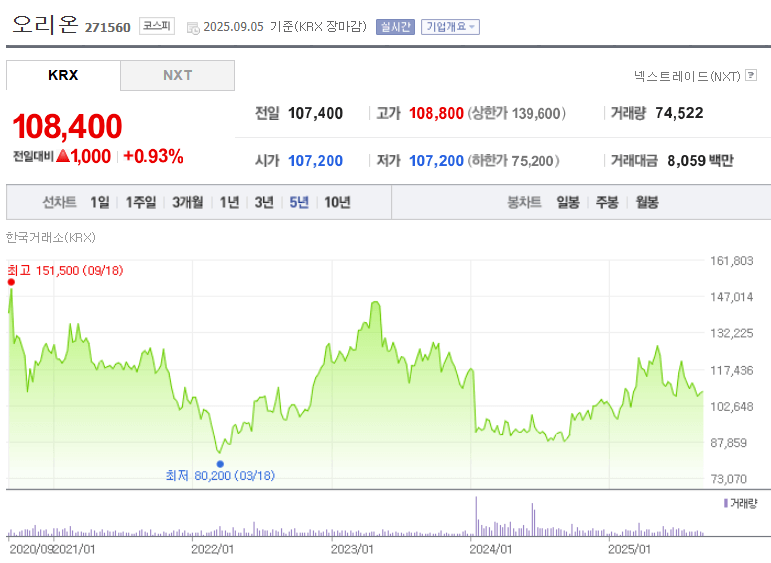Select the 10년 line chart period
This screenshot has height=563, width=771.
point(337,202)
